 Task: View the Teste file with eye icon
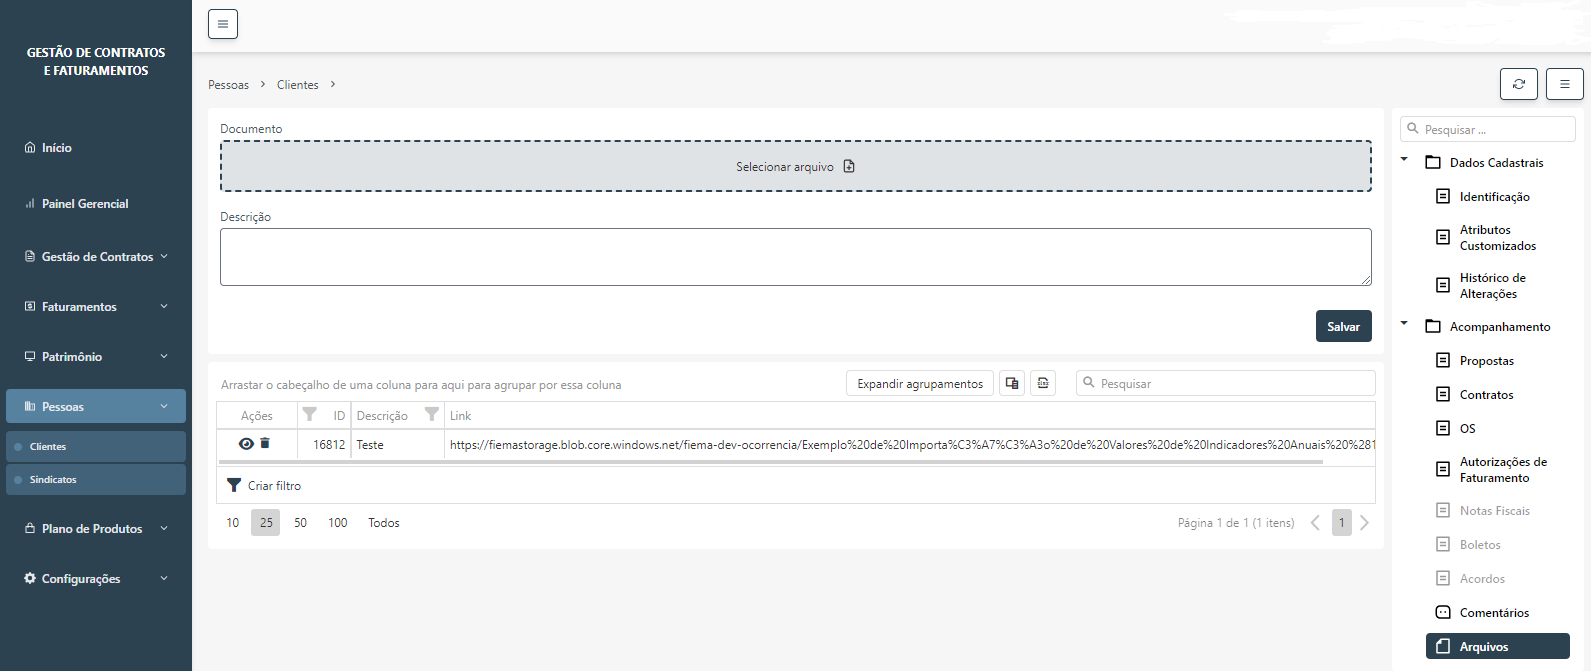(246, 443)
